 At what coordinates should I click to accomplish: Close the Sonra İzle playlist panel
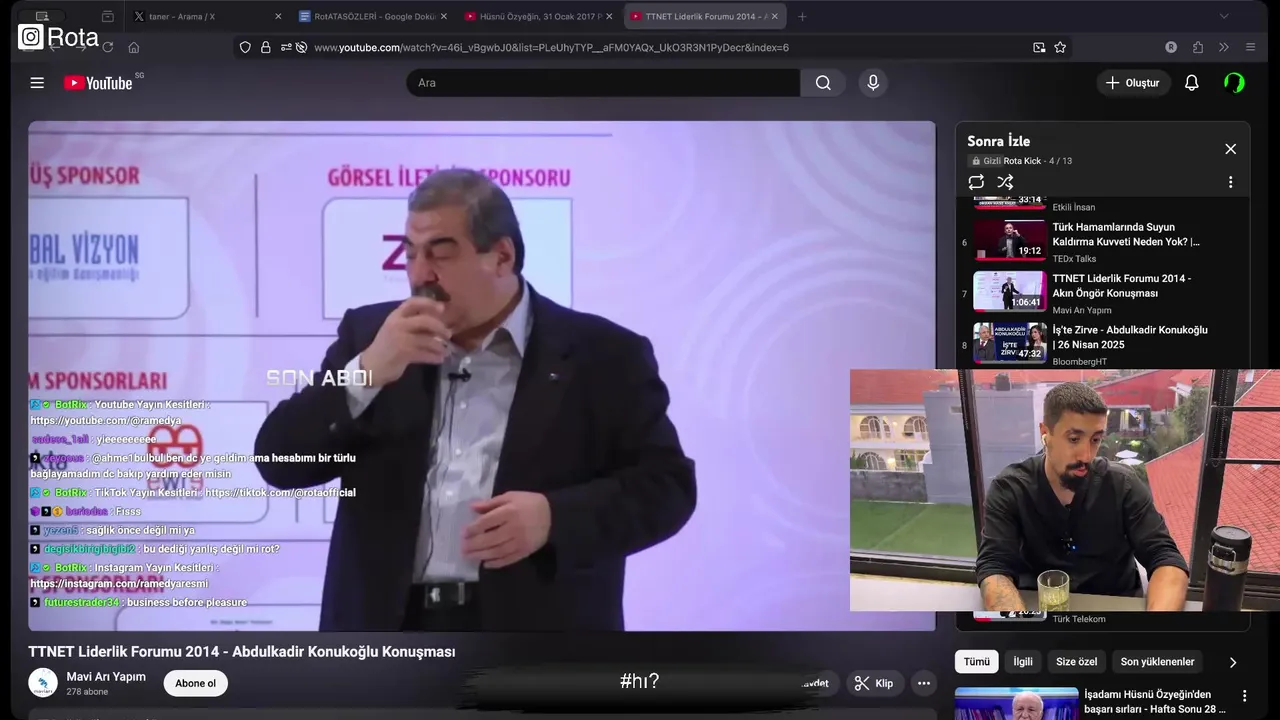point(1230,149)
